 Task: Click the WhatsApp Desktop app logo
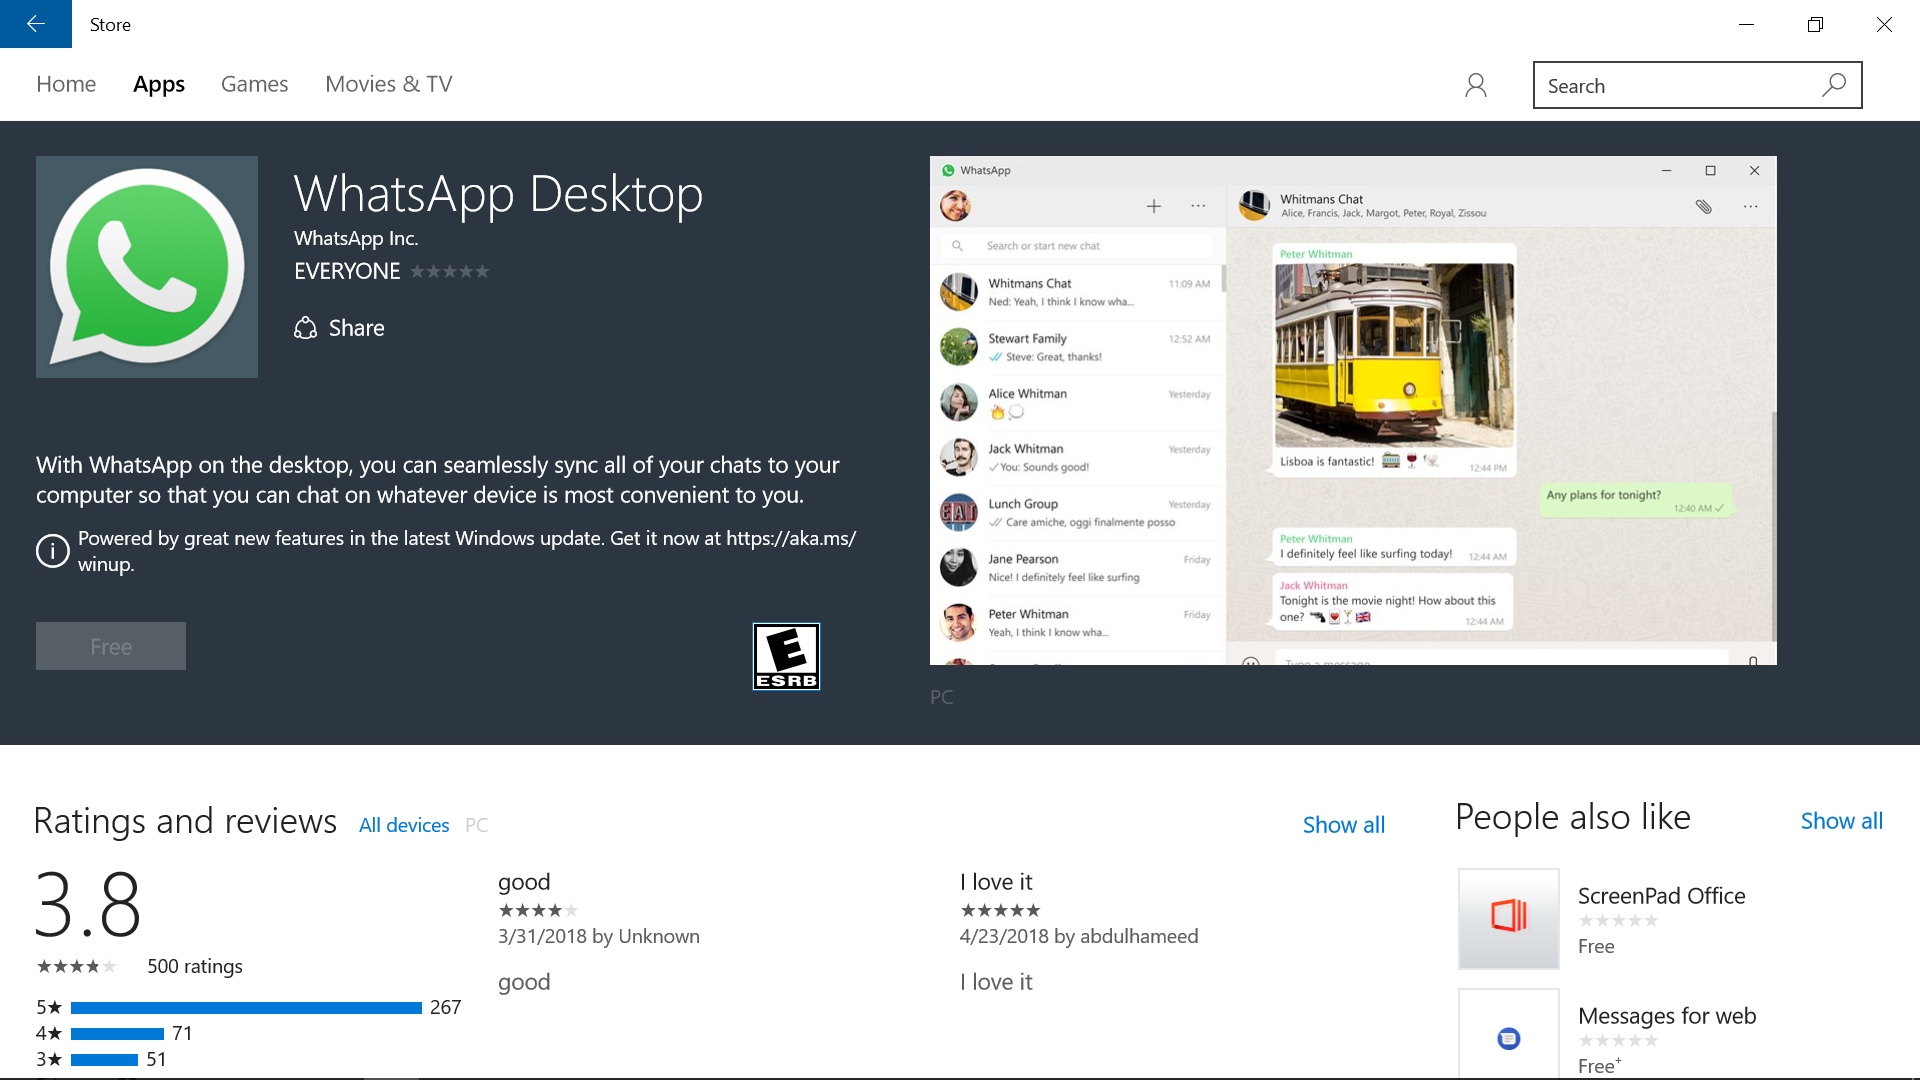147,267
